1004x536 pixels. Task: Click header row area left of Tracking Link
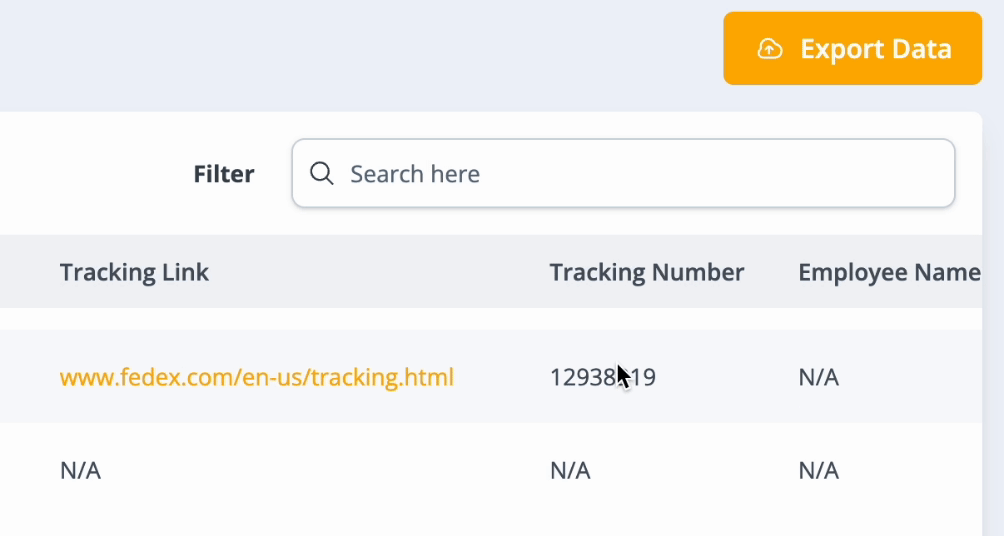click(x=28, y=272)
